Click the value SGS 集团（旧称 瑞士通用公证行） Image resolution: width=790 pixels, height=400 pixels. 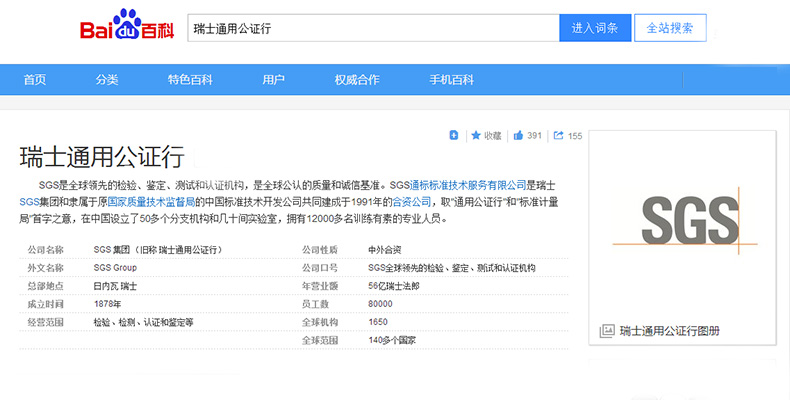point(158,250)
